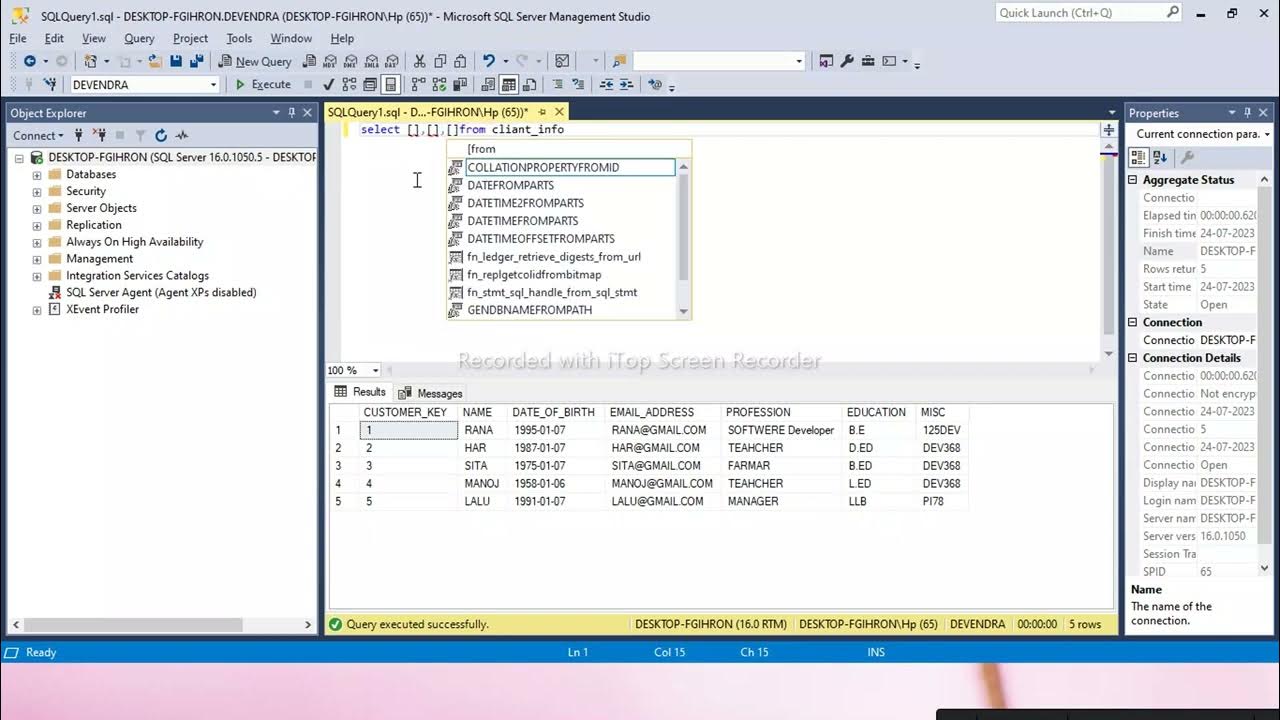
Task: Collapse the Aggregate Status section
Action: (1133, 180)
